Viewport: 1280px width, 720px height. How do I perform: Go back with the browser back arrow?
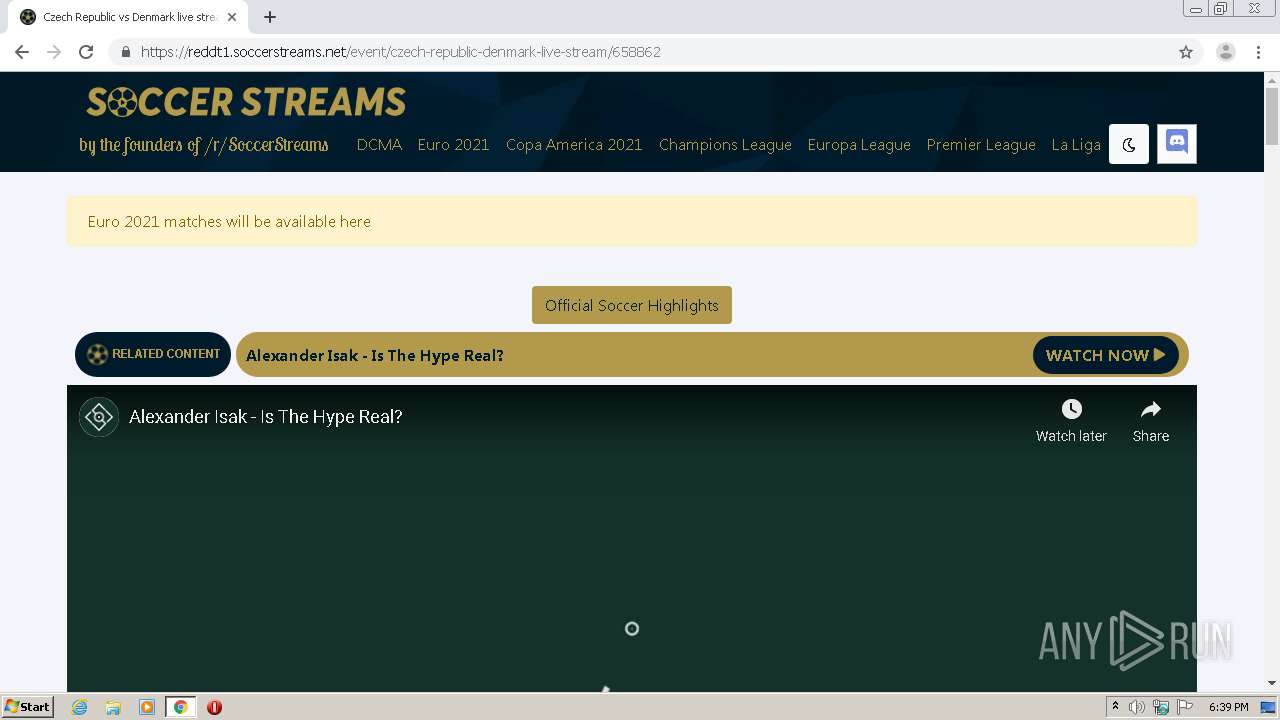click(22, 52)
